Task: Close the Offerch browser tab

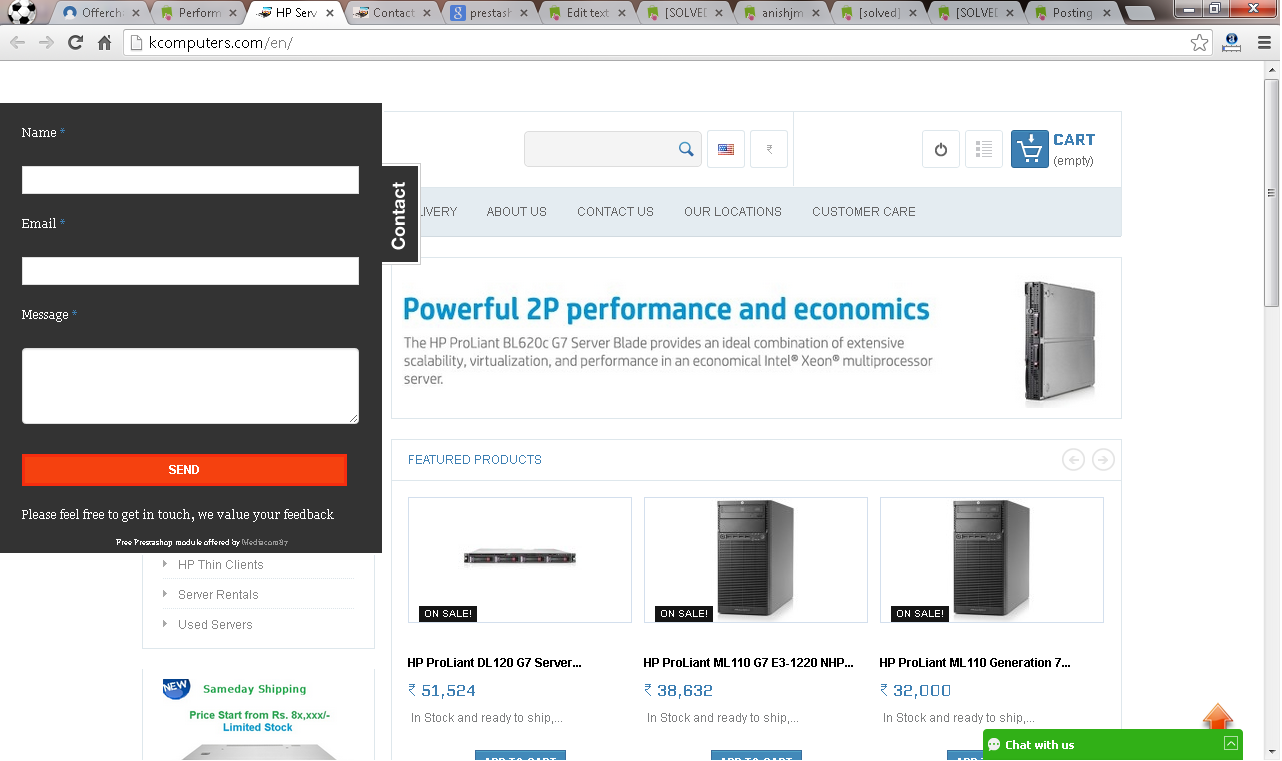Action: coord(138,13)
